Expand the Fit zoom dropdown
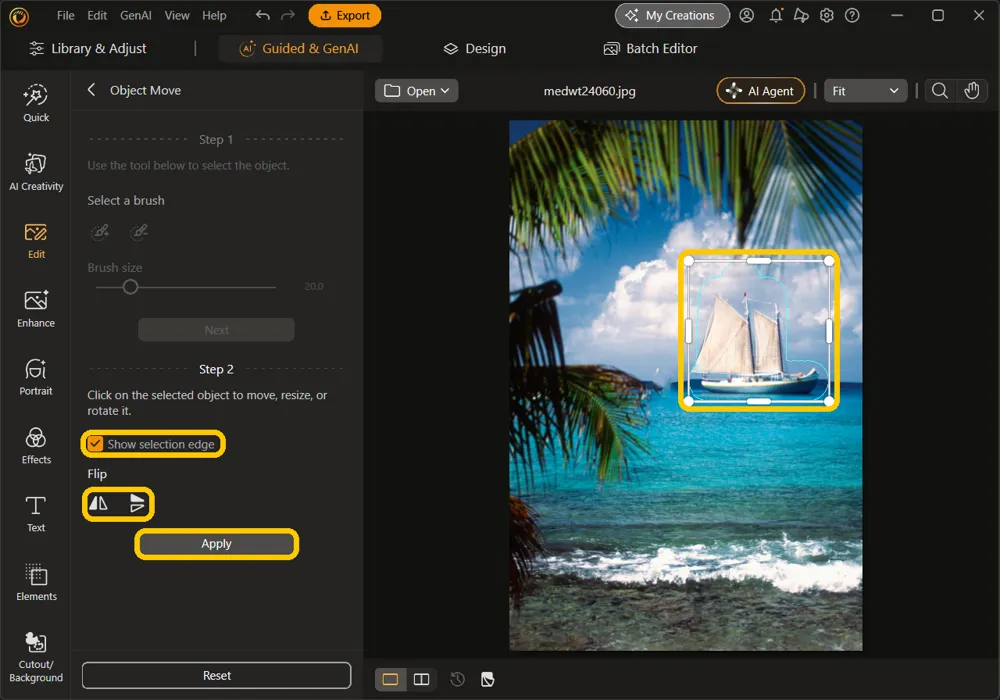 [x=865, y=91]
